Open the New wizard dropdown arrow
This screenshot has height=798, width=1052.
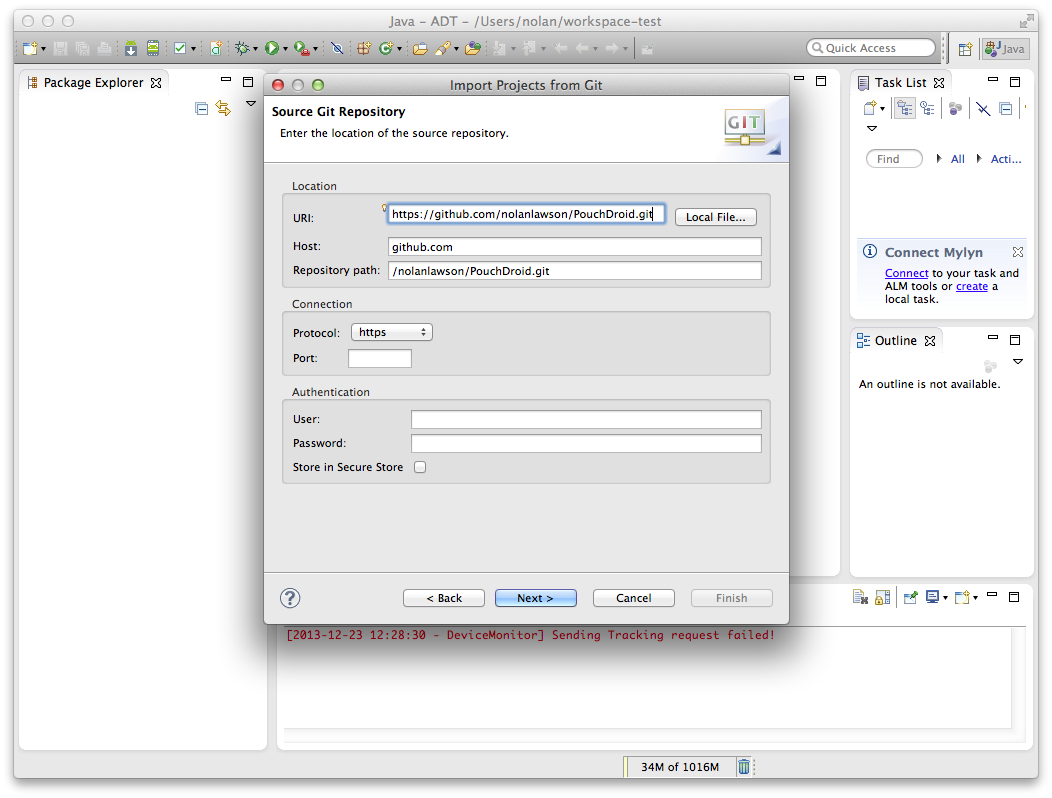tap(44, 49)
